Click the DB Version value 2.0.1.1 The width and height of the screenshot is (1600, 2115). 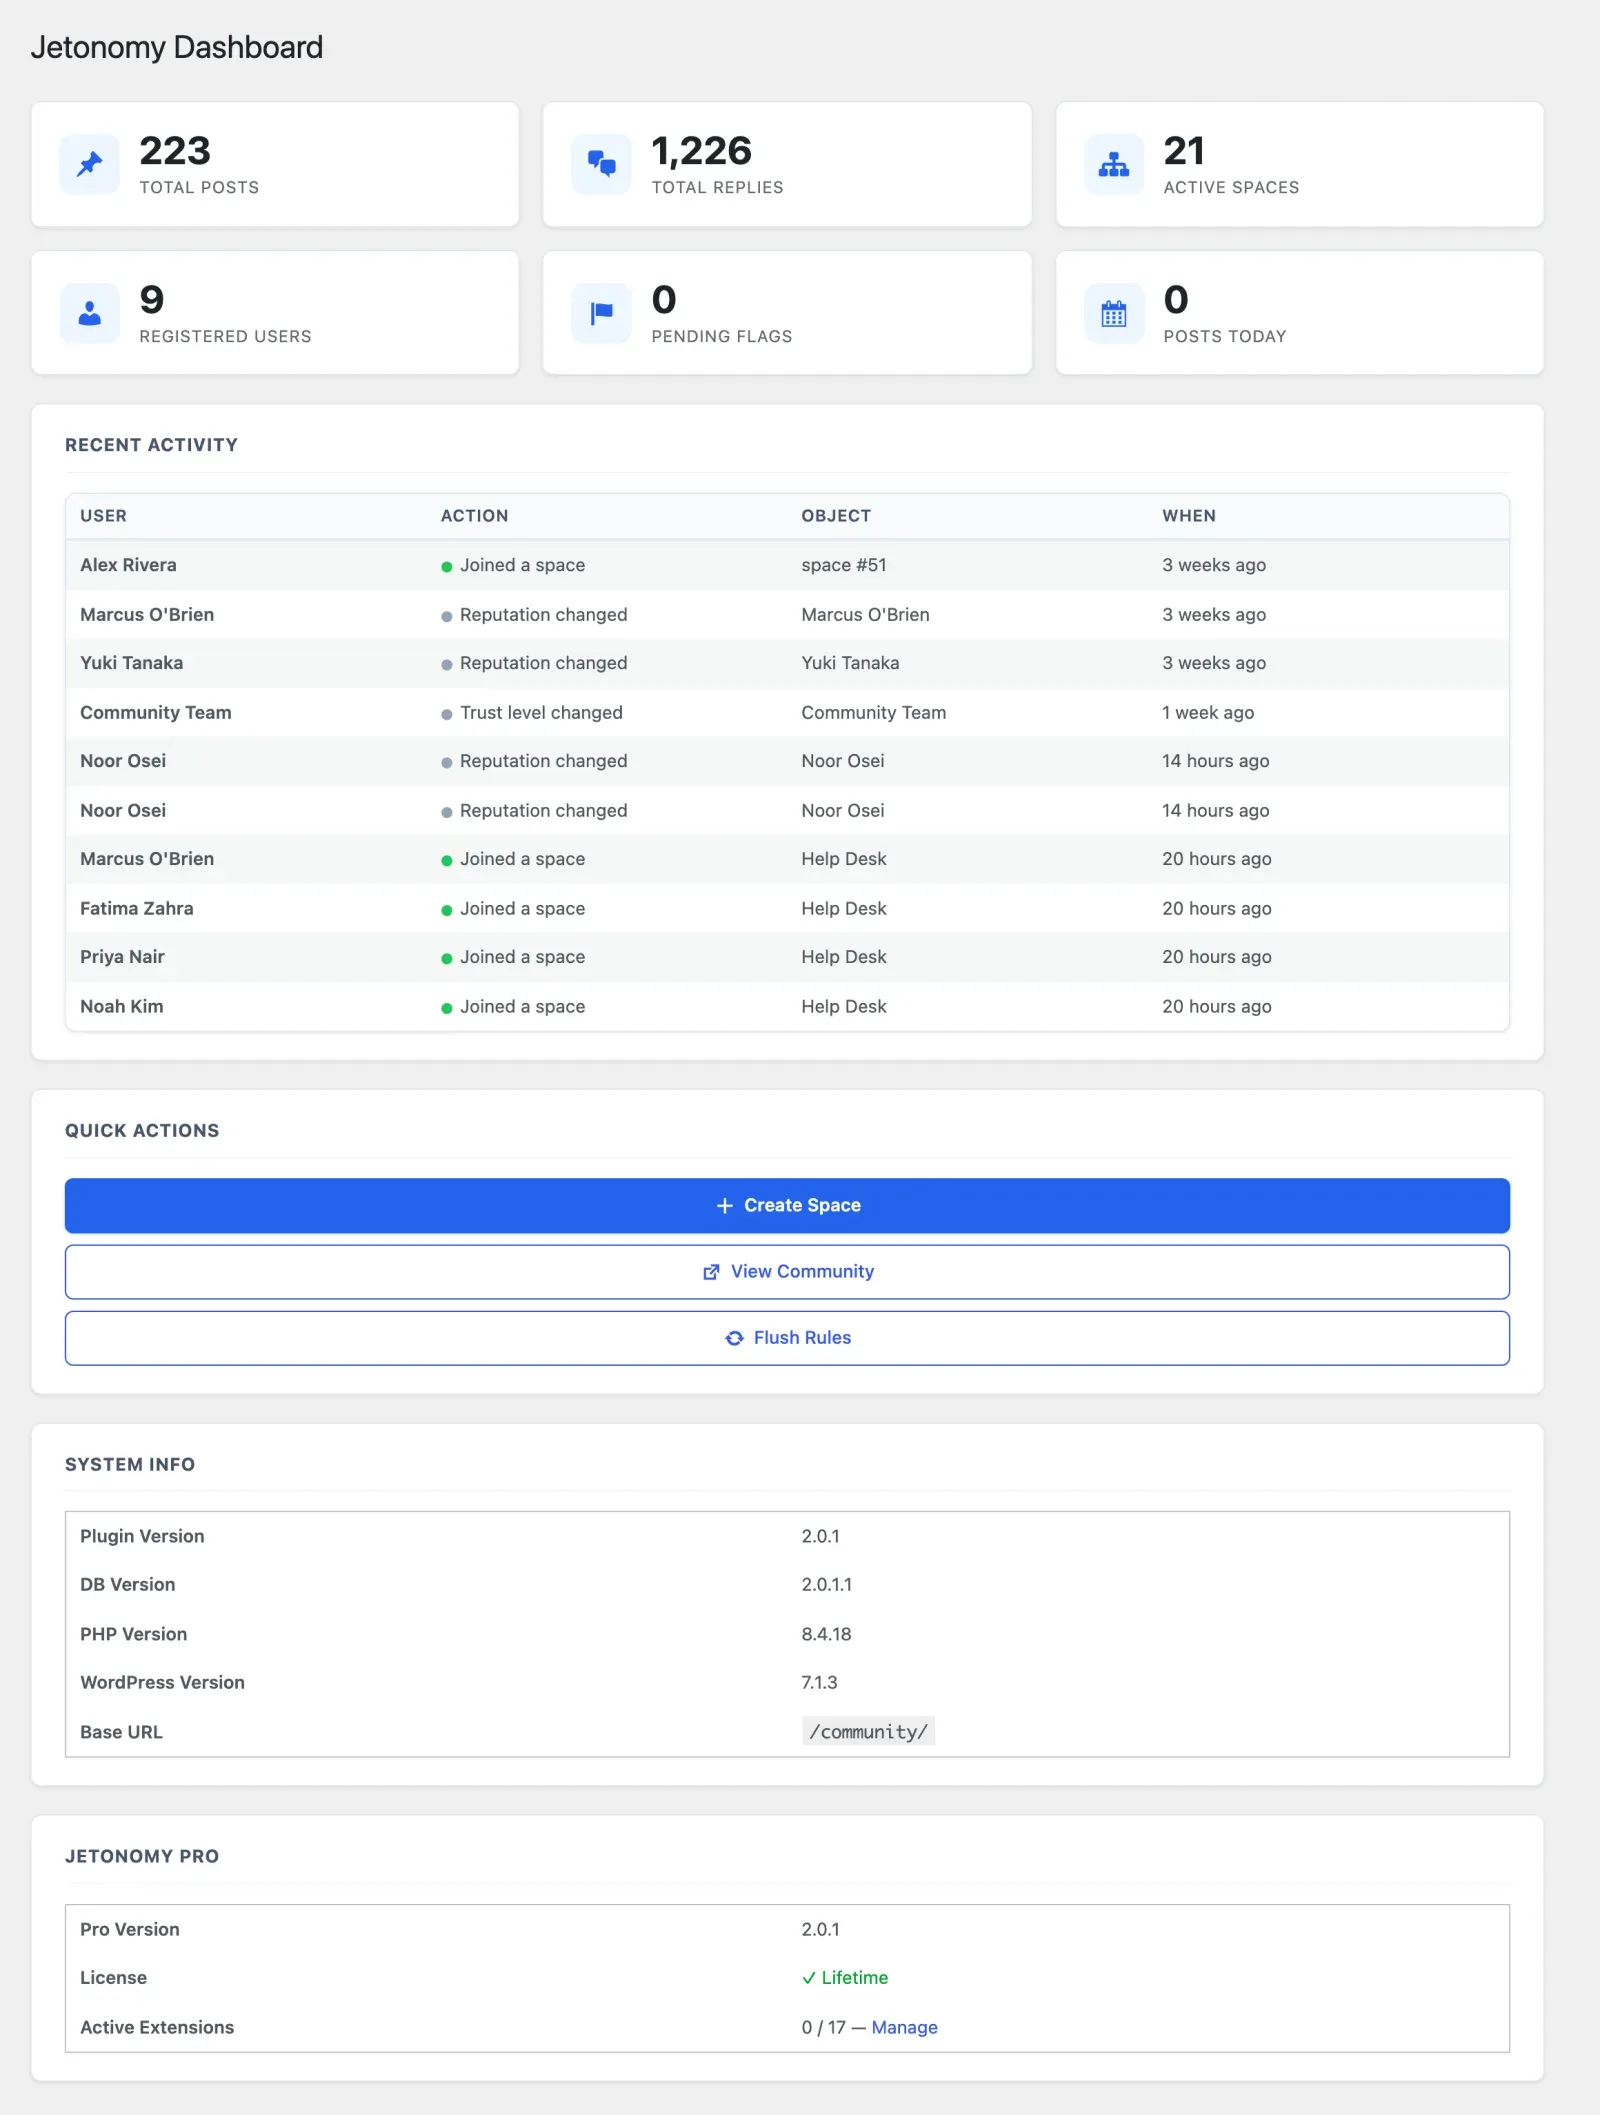826,1585
